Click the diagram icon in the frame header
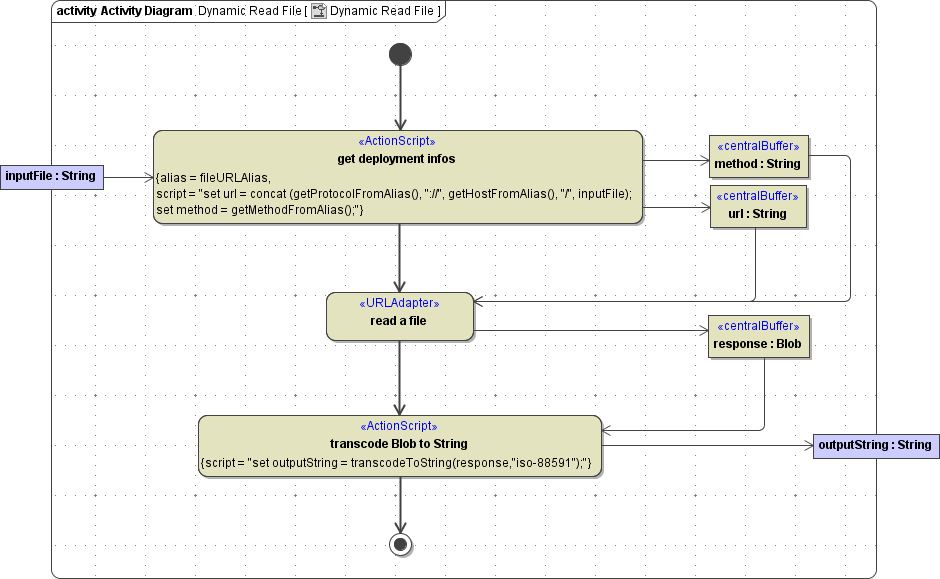This screenshot has width=940, height=579. (x=319, y=11)
